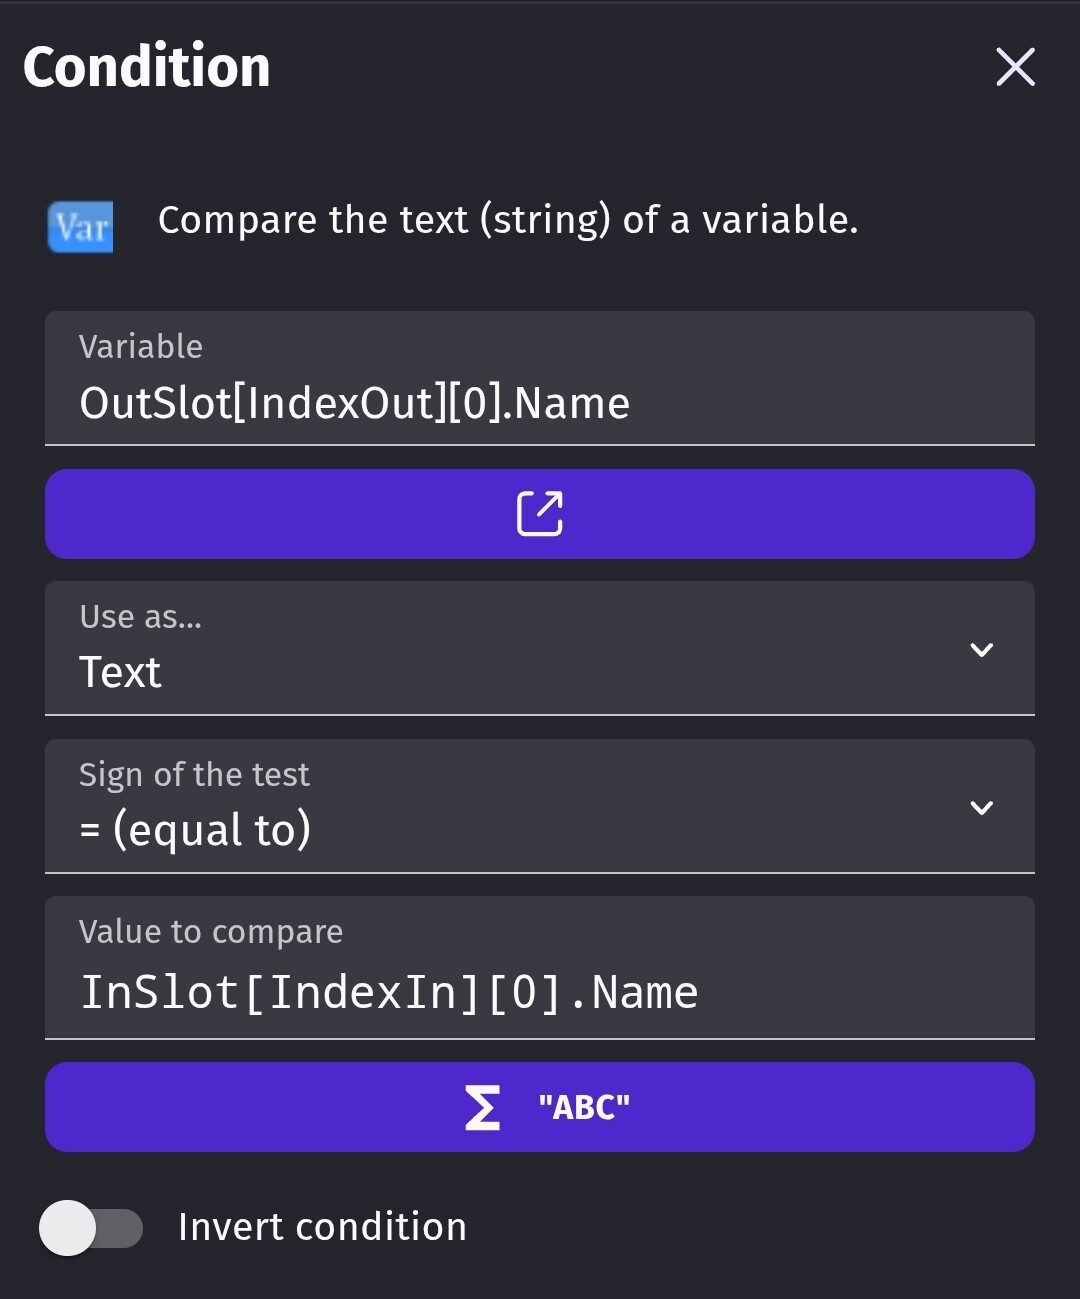Click the "ABC" expression editor label
Screen dimensions: 1080x1299
tap(584, 1108)
